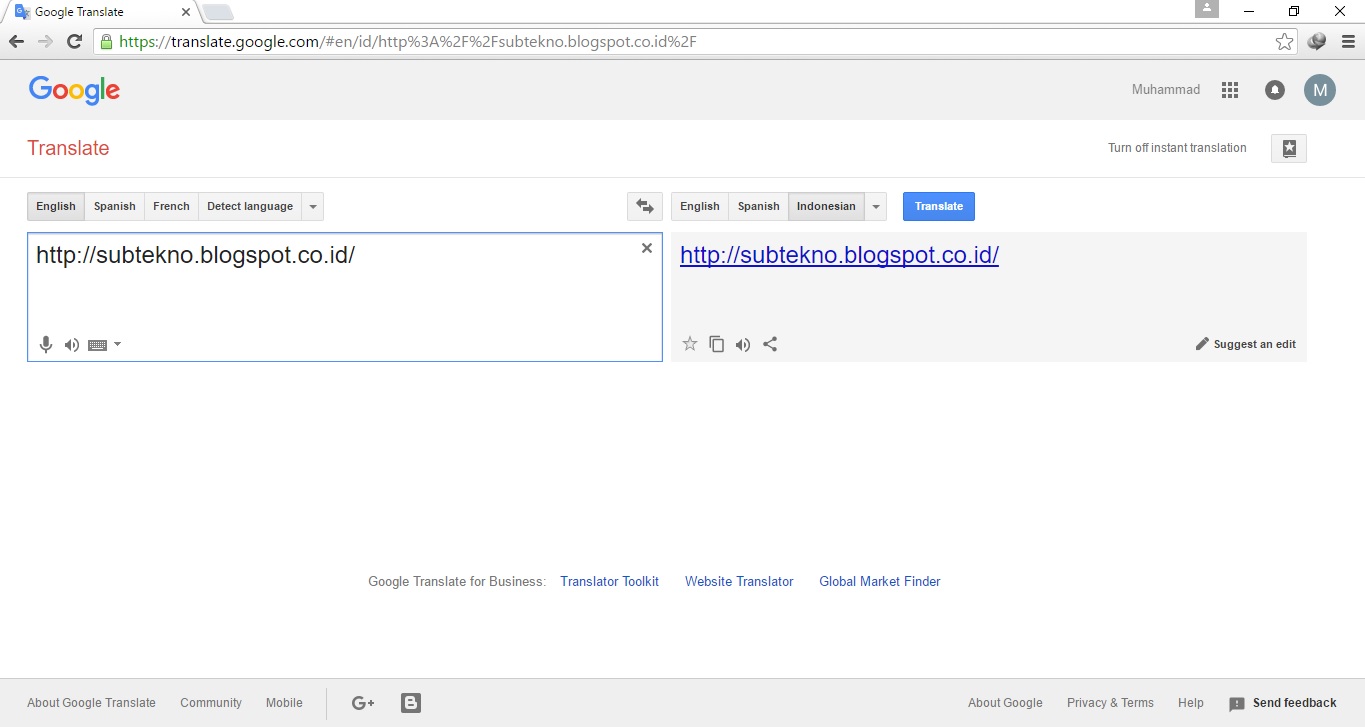This screenshot has width=1365, height=727.
Task: Select Indonesian as target language
Action: pos(826,206)
